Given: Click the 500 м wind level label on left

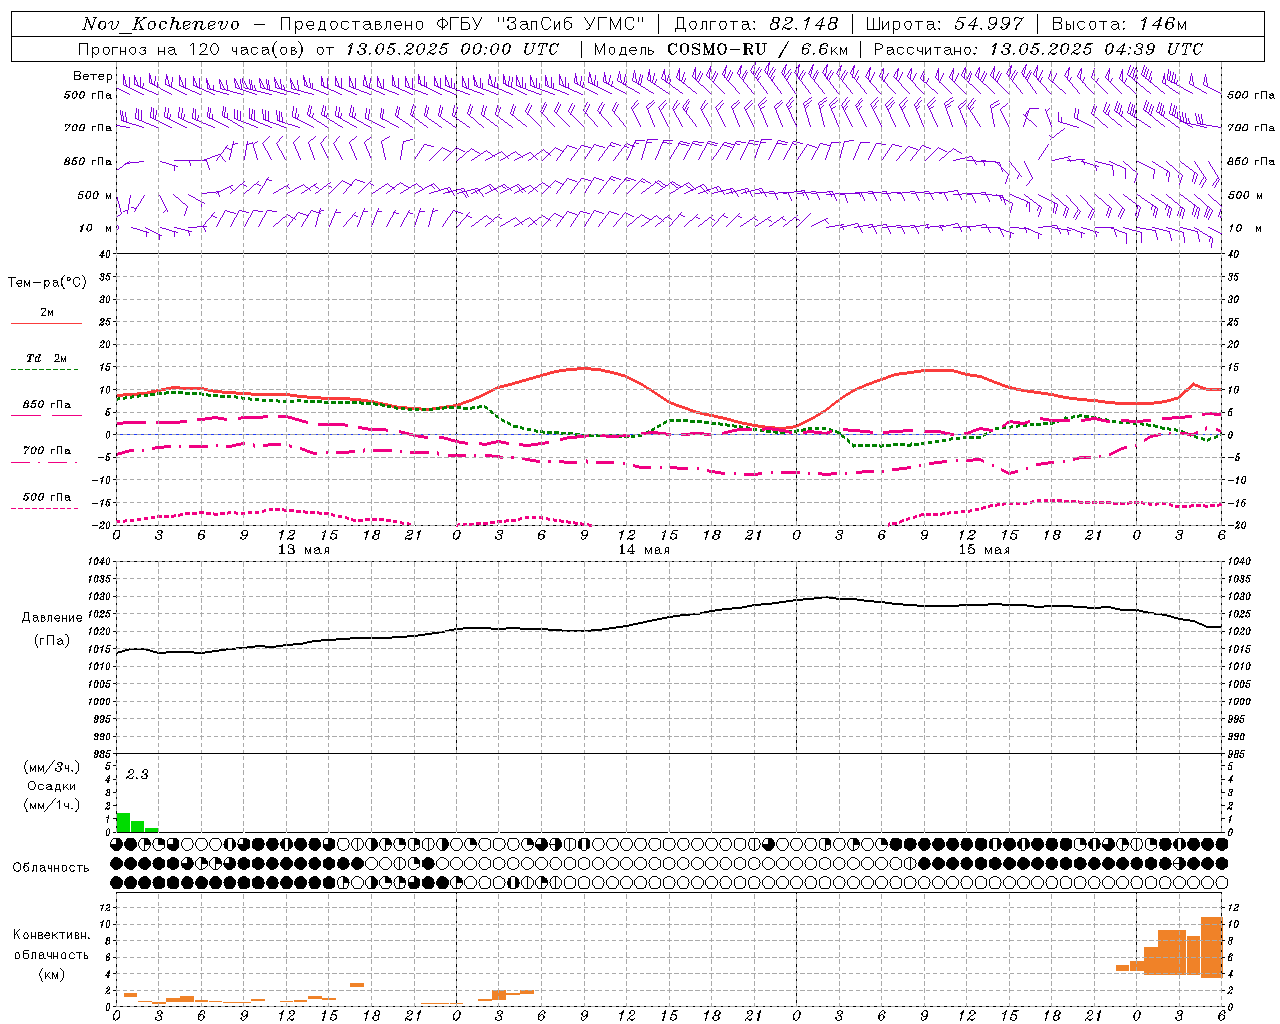Looking at the screenshot, I should tap(95, 195).
